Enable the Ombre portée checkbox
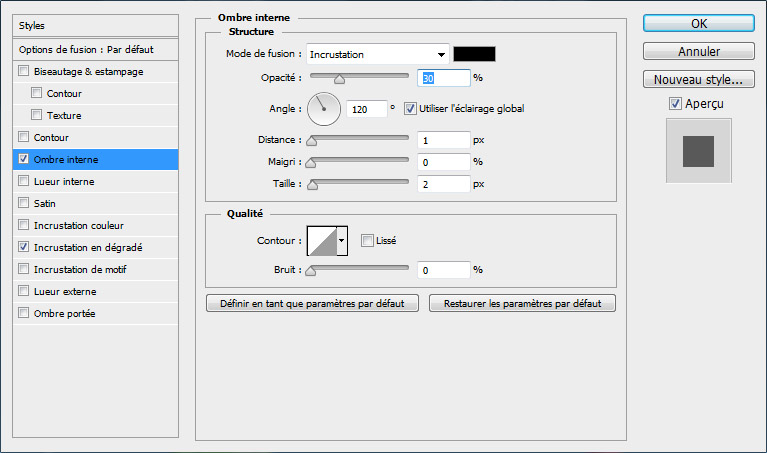Viewport: 767px width, 453px height. click(23, 313)
